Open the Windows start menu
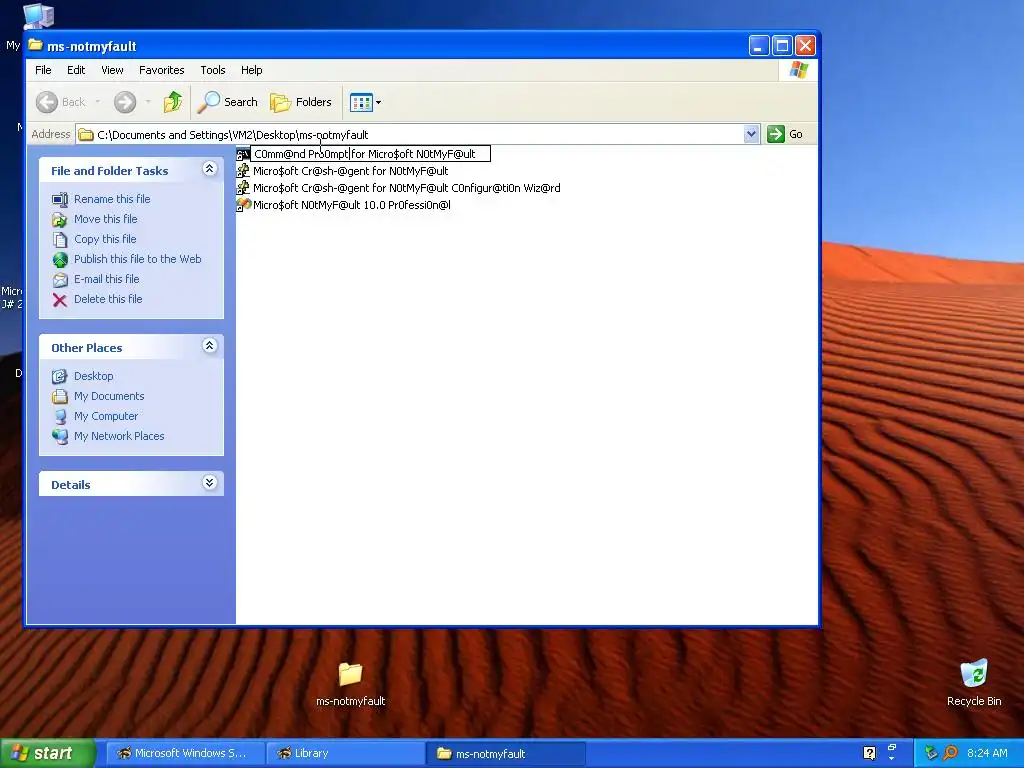 pos(47,753)
